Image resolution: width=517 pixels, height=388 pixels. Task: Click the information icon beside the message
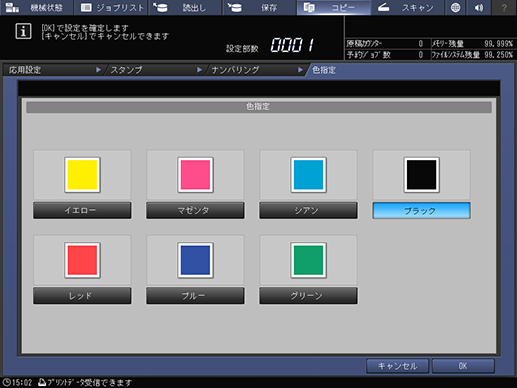(x=23, y=31)
